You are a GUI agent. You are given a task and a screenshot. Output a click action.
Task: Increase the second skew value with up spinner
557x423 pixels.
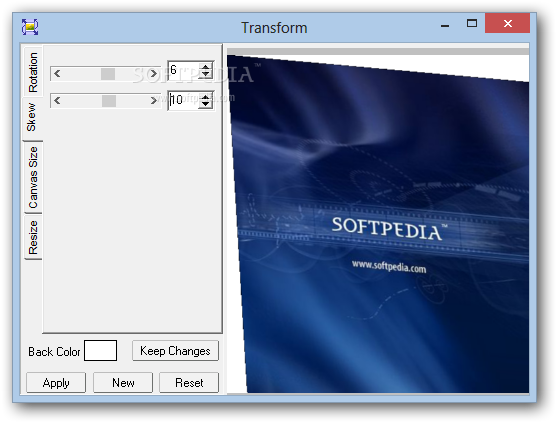click(x=206, y=96)
